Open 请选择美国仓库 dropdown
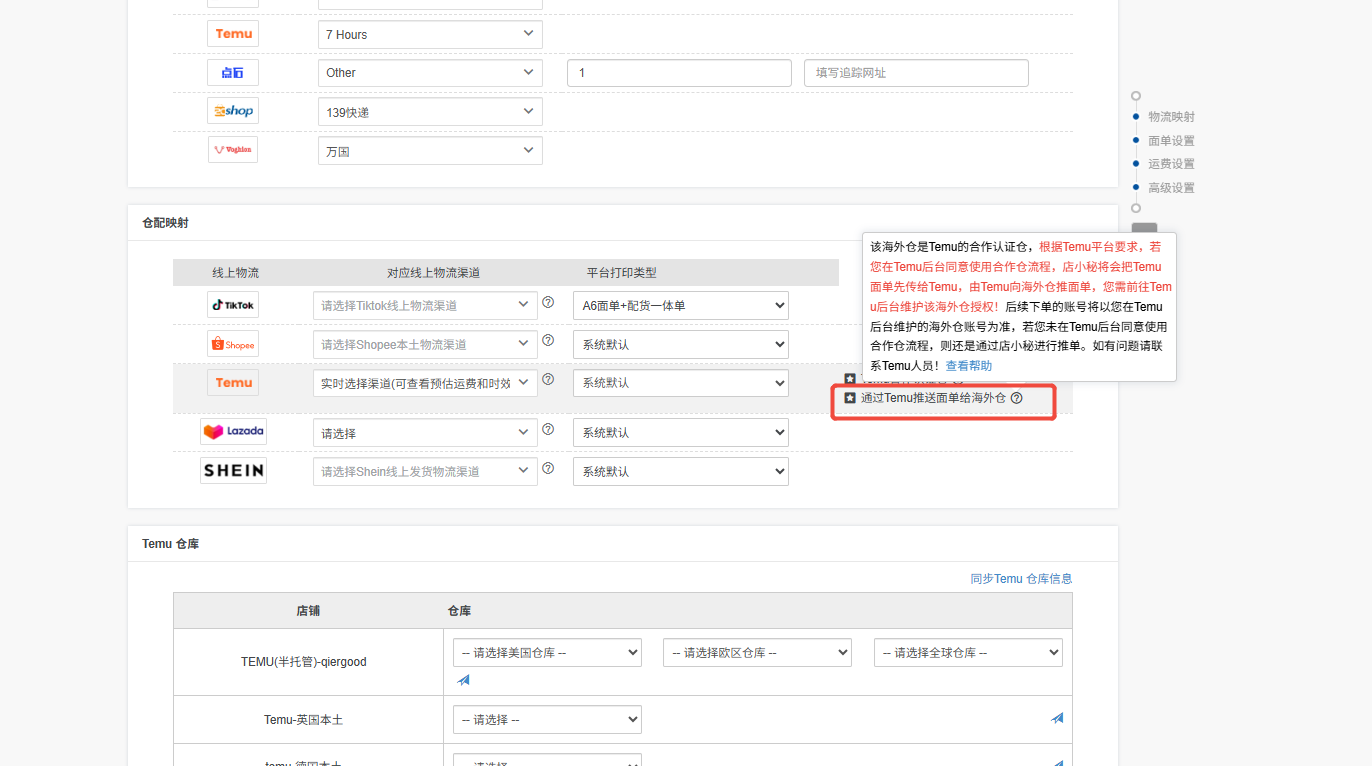1372x766 pixels. tap(547, 653)
